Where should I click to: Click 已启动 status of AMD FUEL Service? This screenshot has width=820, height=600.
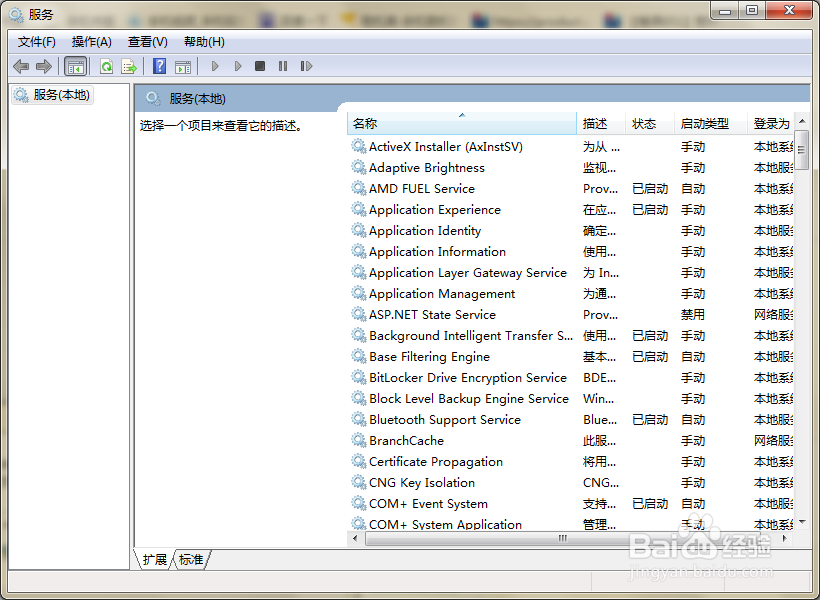650,189
